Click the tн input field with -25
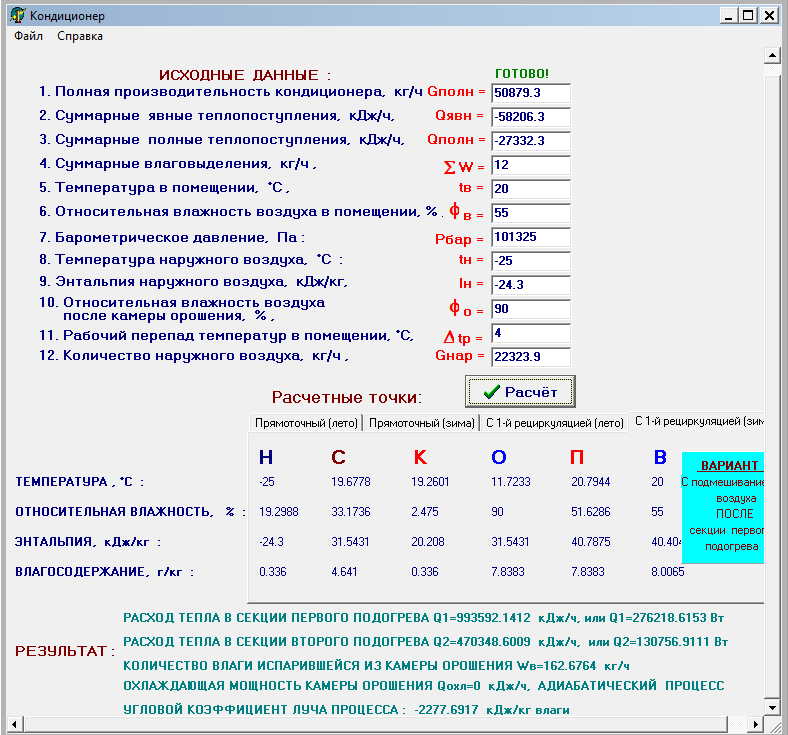Image resolution: width=788 pixels, height=735 pixels. pyautogui.click(x=531, y=261)
